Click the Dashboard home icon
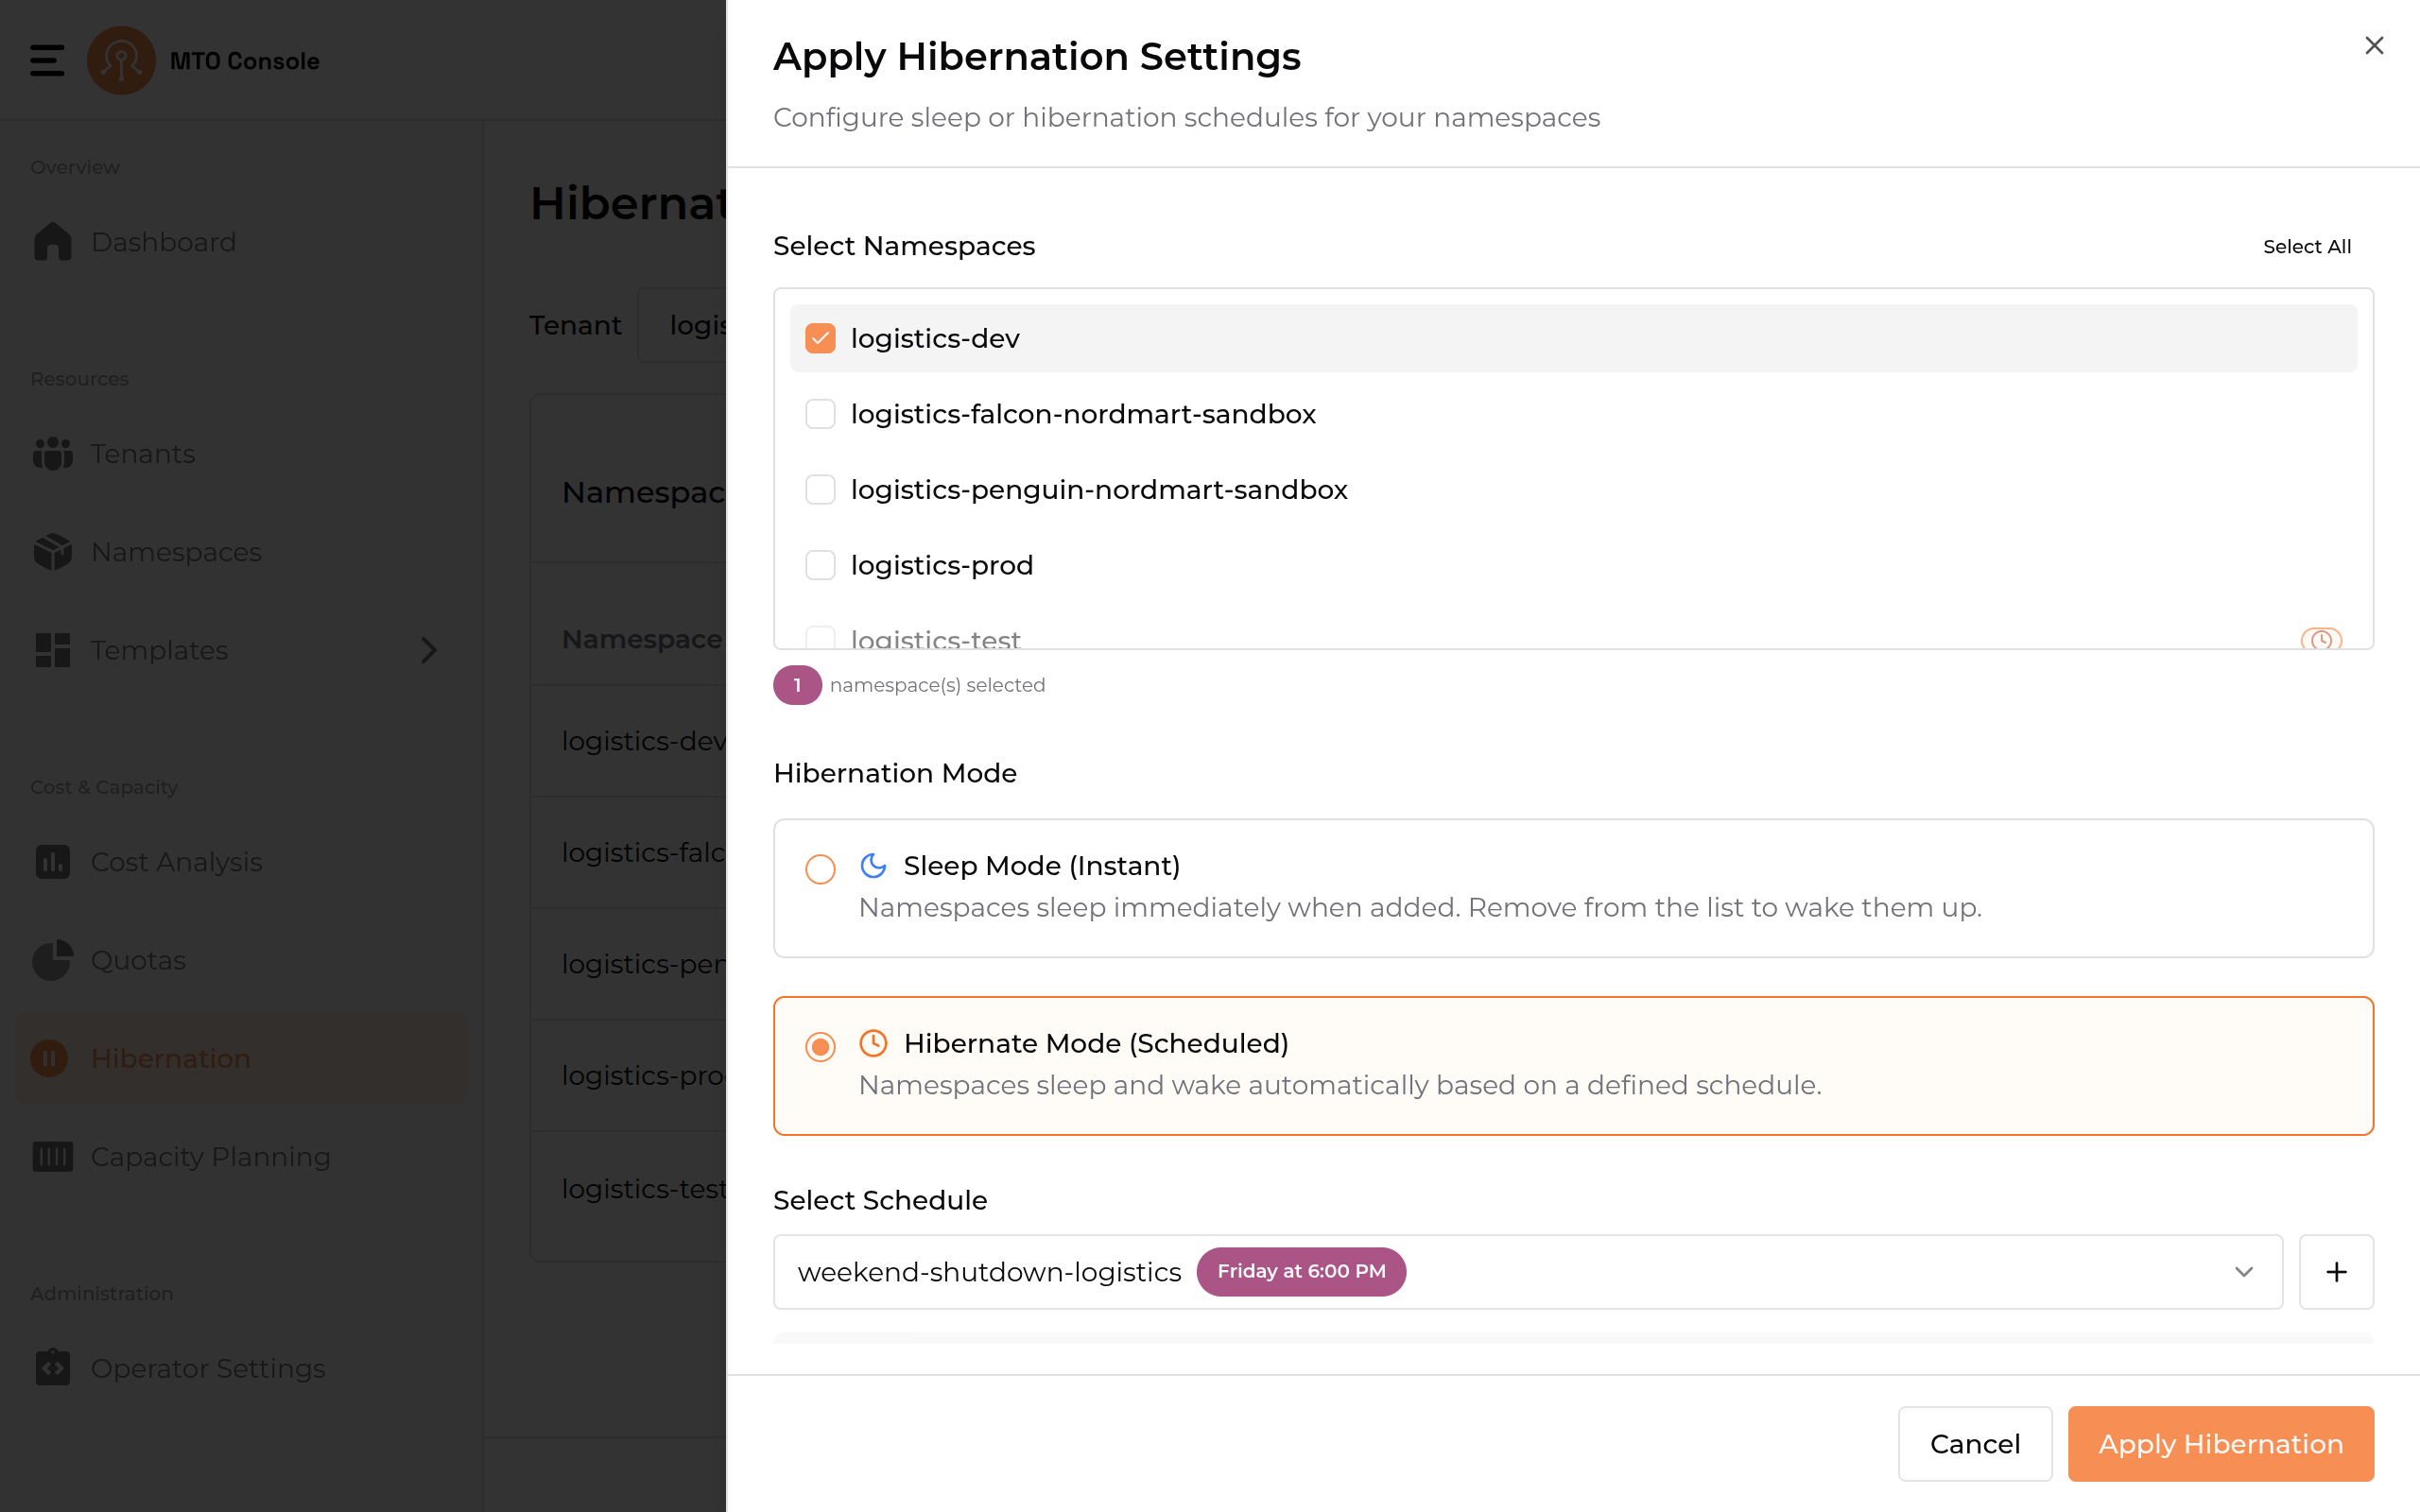The width and height of the screenshot is (2420, 1512). 52,241
